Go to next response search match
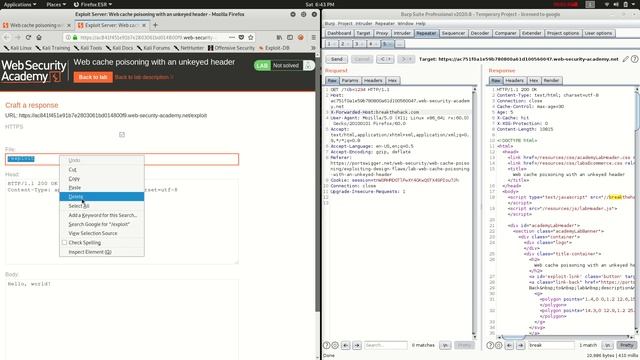 pyautogui.click(x=521, y=345)
